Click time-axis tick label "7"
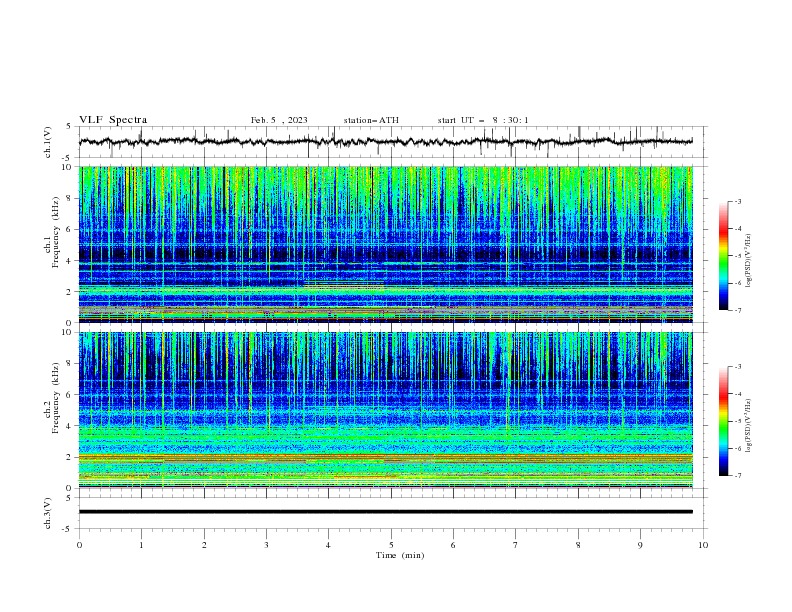 click(x=516, y=545)
